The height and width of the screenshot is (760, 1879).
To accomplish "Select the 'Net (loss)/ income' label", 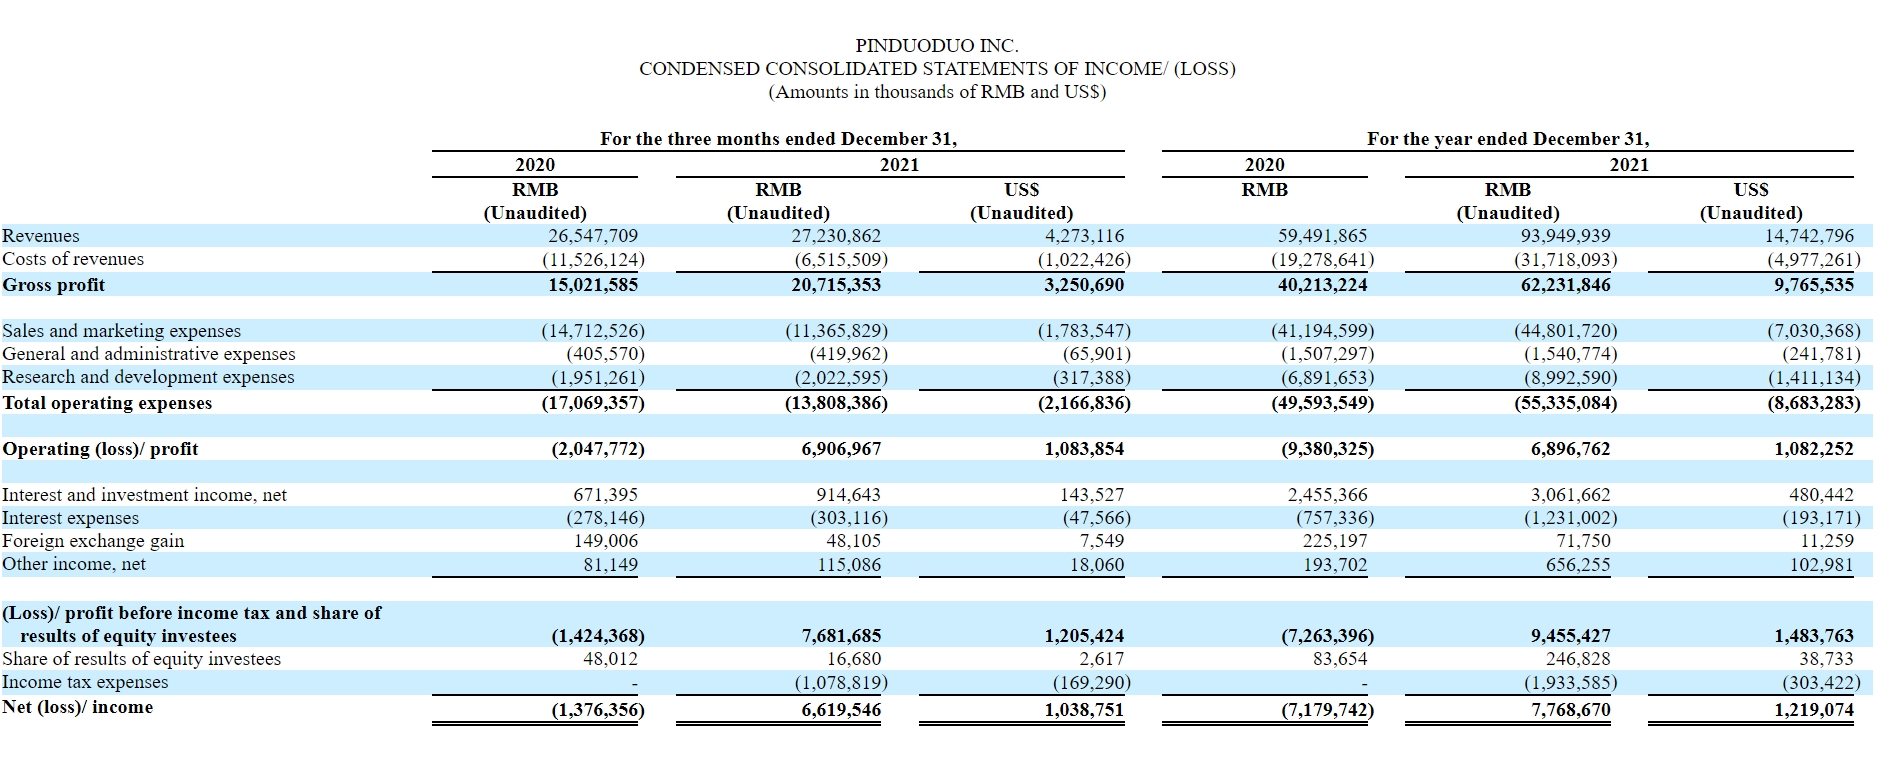I will click(x=78, y=707).
